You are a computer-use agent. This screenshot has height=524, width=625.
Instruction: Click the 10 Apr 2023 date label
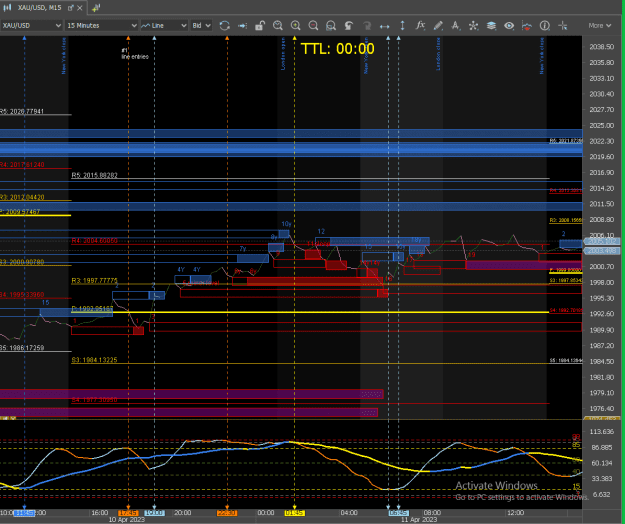[x=127, y=520]
